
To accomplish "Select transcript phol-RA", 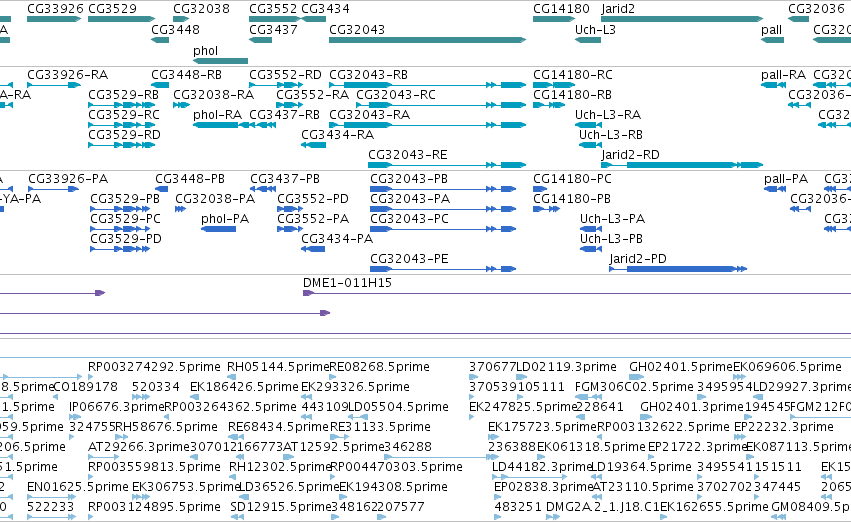I will [x=218, y=115].
